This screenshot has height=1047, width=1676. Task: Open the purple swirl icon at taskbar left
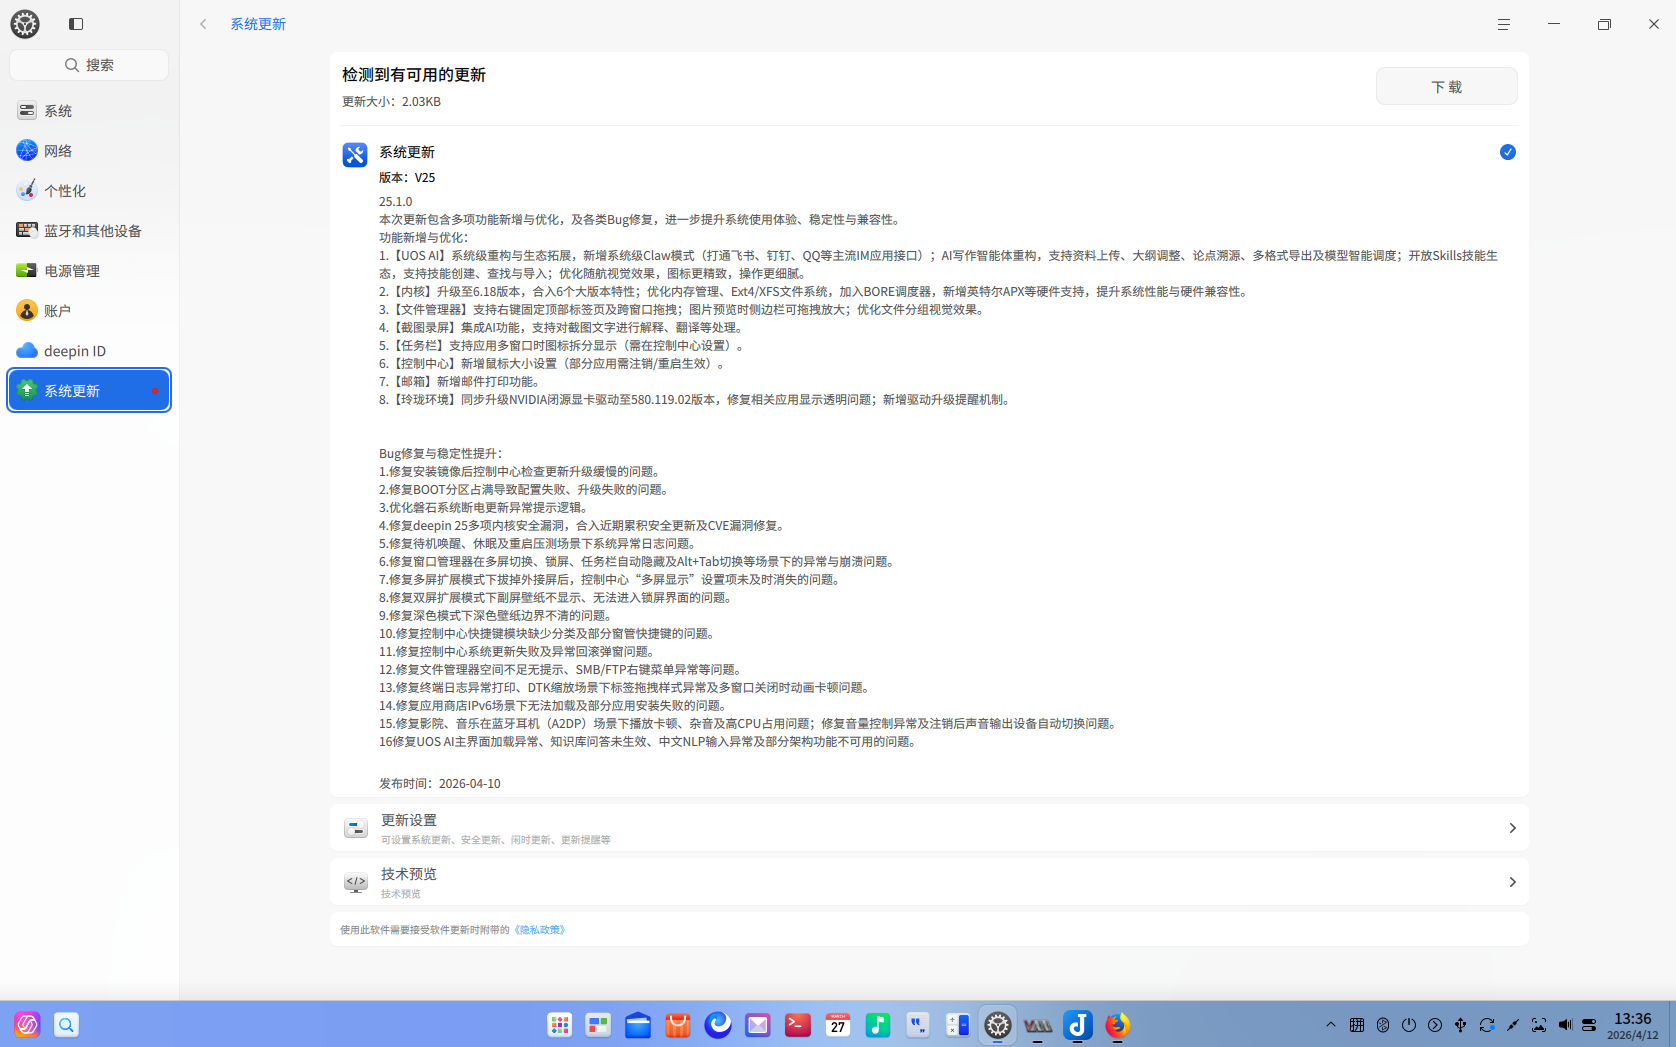click(27, 1025)
